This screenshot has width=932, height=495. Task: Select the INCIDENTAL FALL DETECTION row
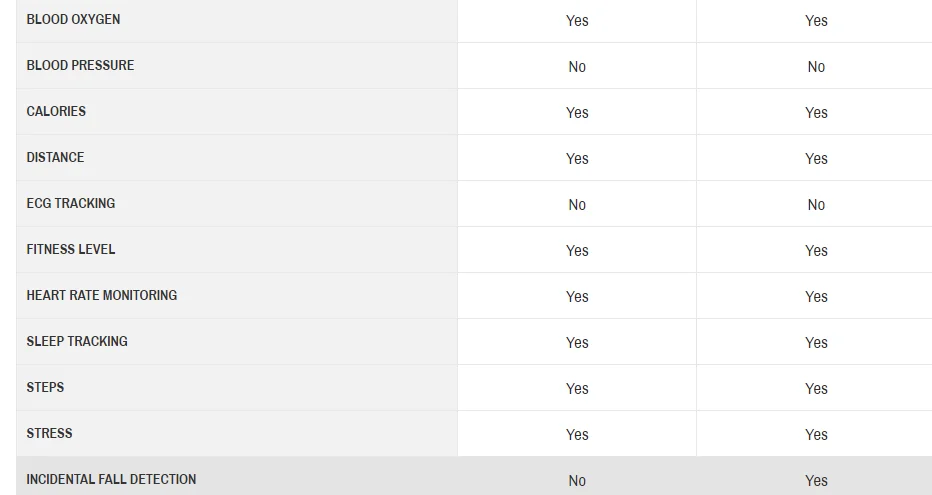[x=474, y=476]
